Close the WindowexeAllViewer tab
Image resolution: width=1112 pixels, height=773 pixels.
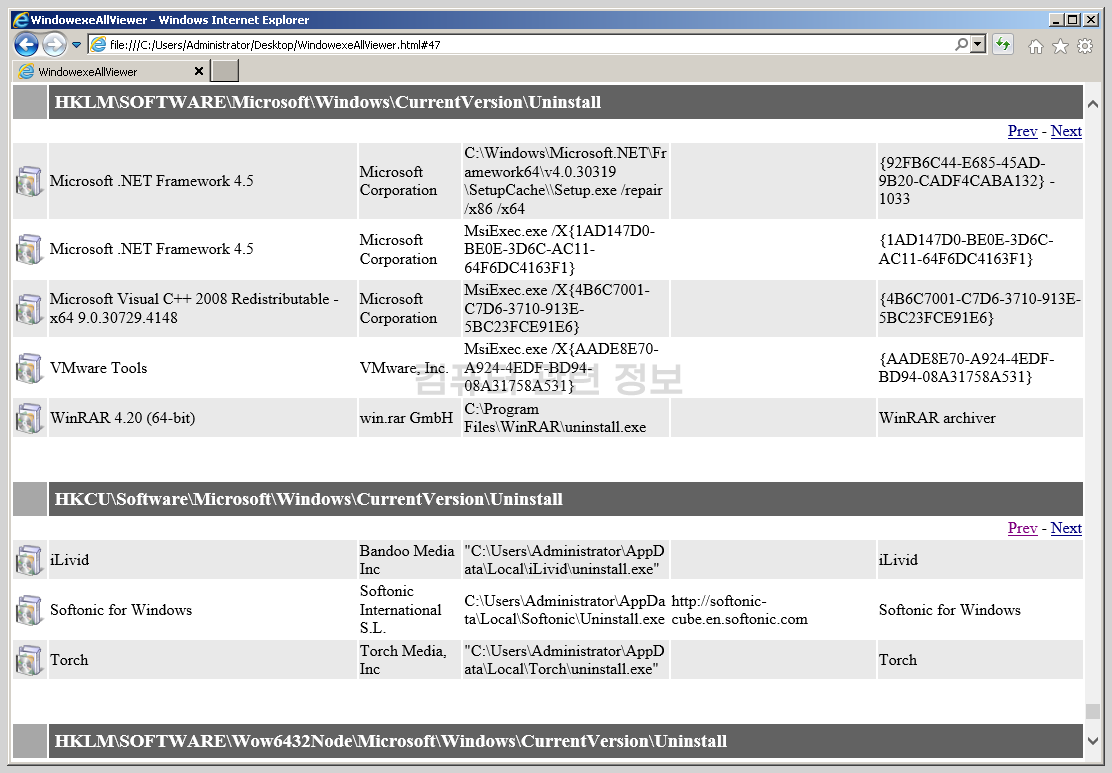tap(199, 71)
